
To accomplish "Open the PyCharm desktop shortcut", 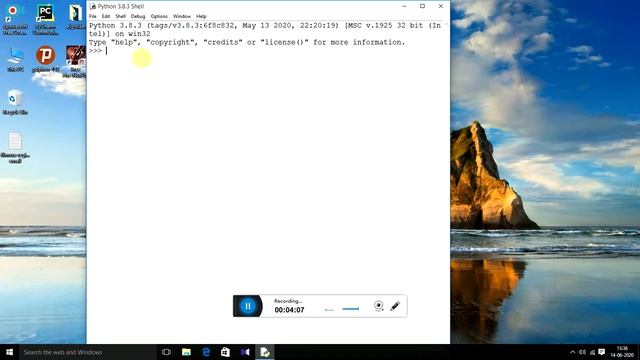I will coord(45,19).
